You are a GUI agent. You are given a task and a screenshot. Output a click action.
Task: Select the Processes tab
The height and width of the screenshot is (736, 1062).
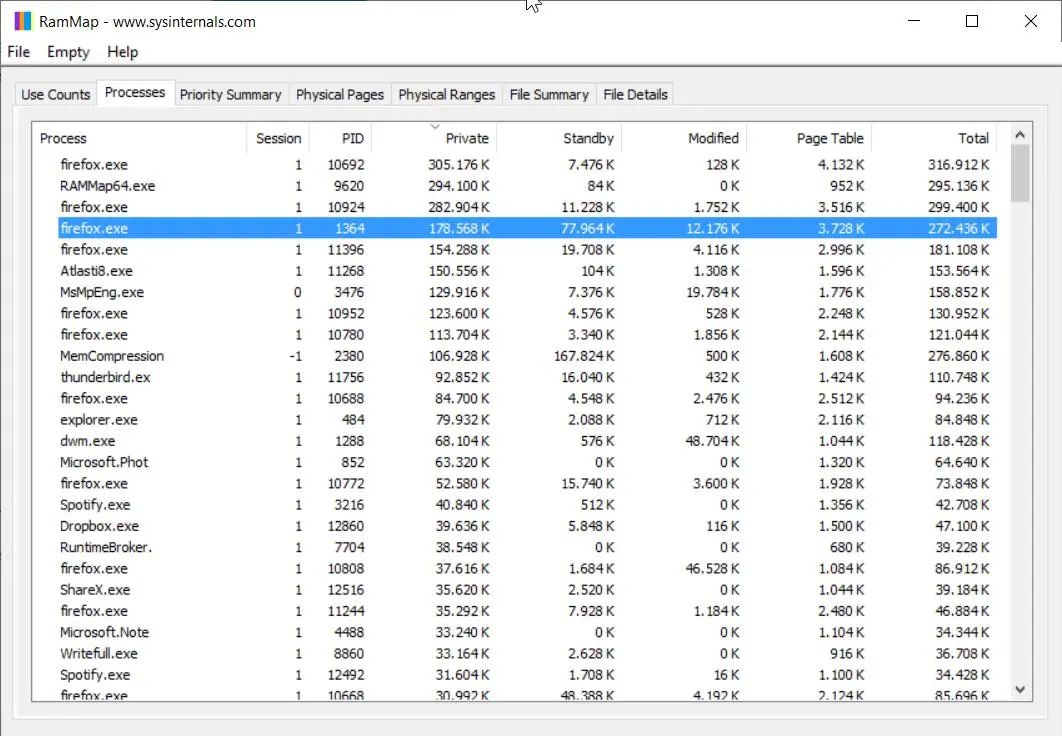point(135,92)
